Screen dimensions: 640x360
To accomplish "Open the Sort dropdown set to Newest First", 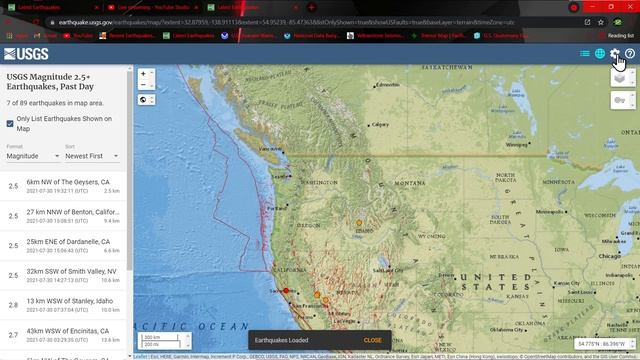I will pos(92,156).
